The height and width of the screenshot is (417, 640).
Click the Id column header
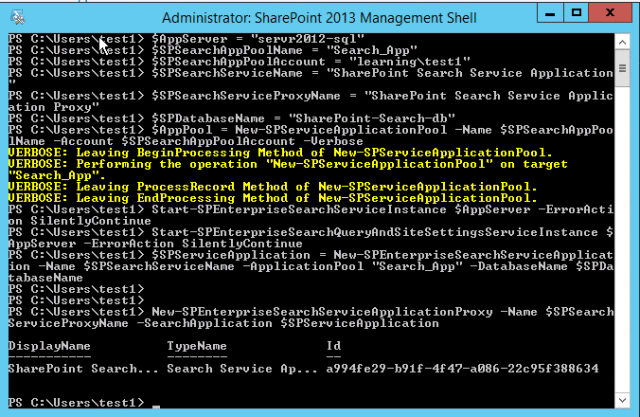click(x=333, y=346)
